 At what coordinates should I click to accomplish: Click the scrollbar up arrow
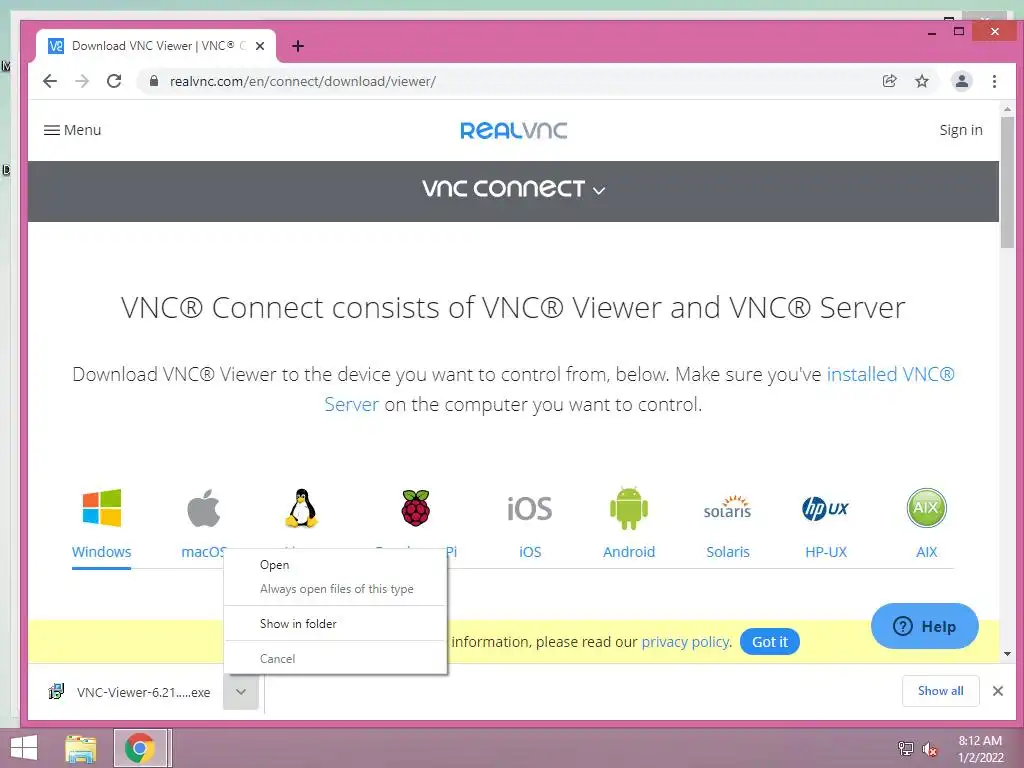1007,109
